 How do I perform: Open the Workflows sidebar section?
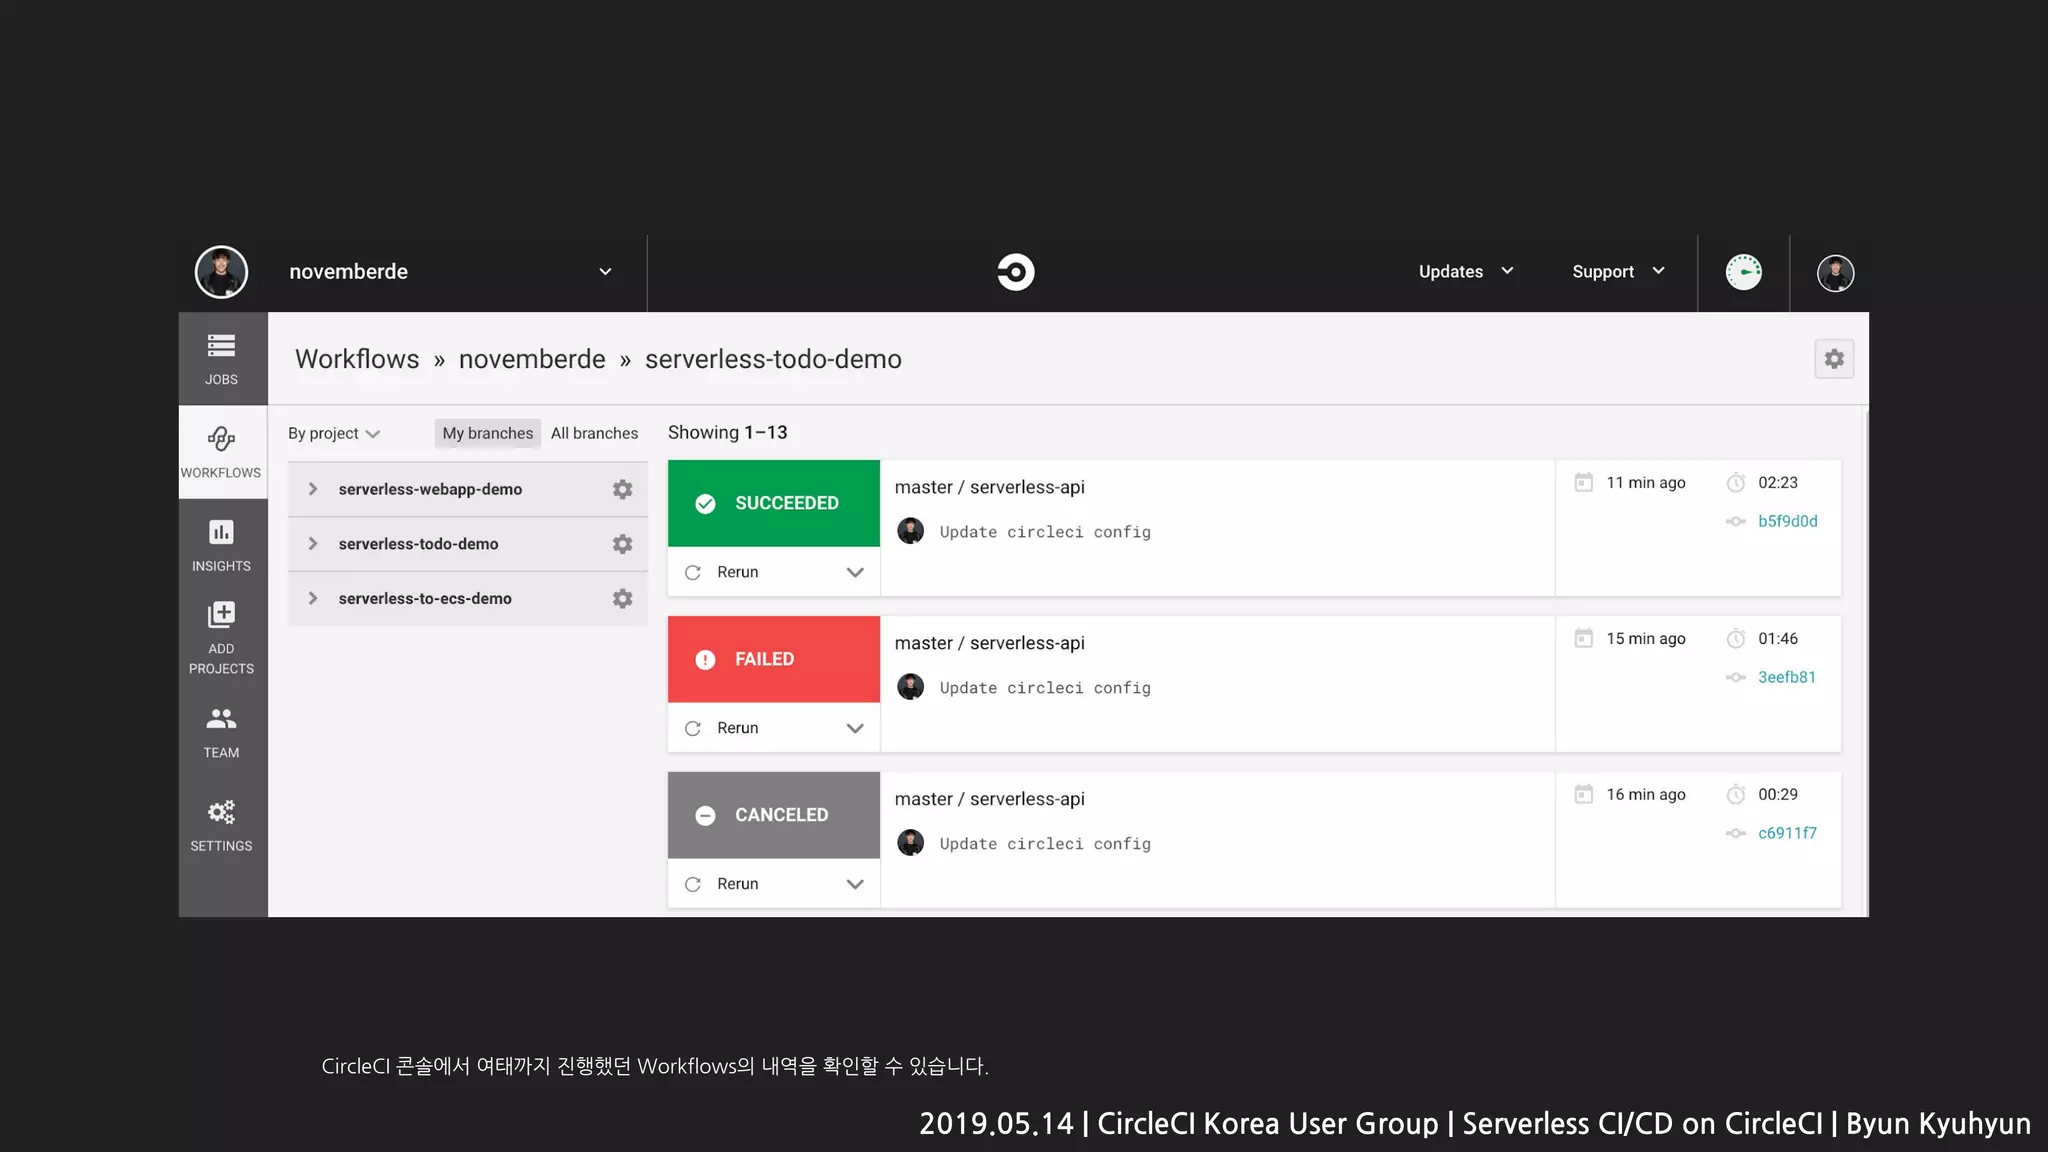pos(221,452)
